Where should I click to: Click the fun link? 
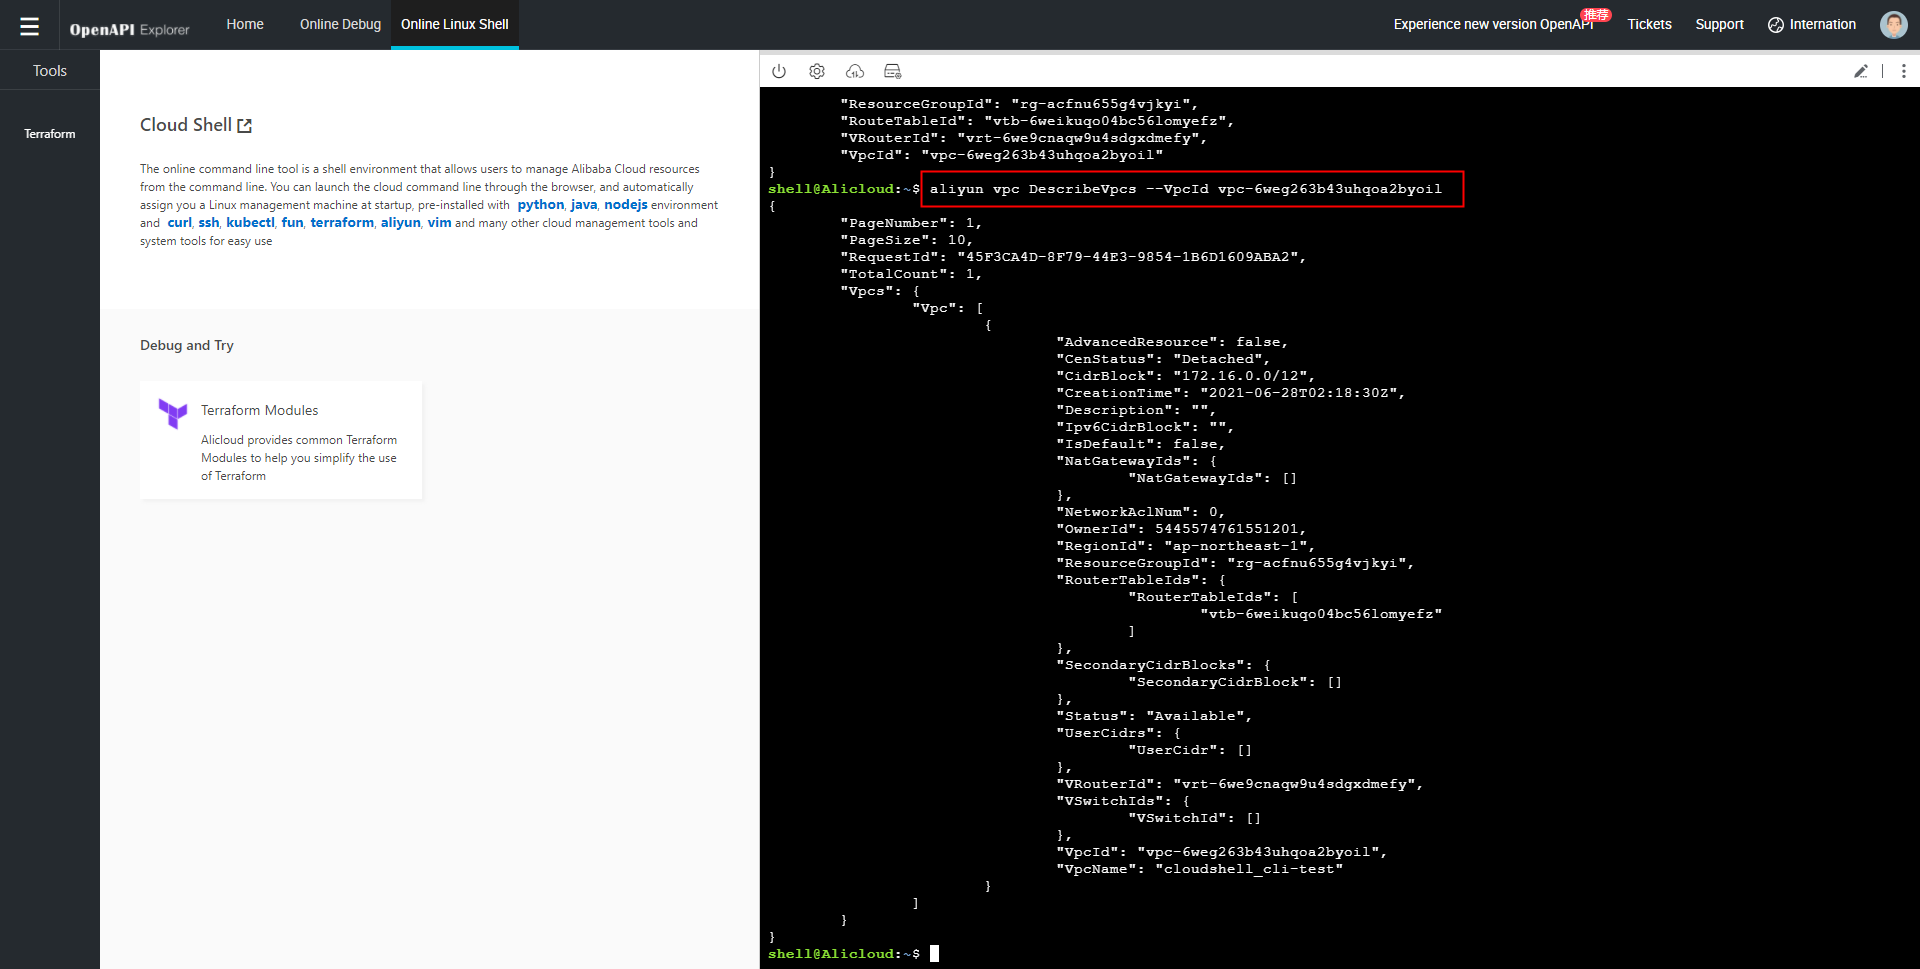[x=292, y=223]
